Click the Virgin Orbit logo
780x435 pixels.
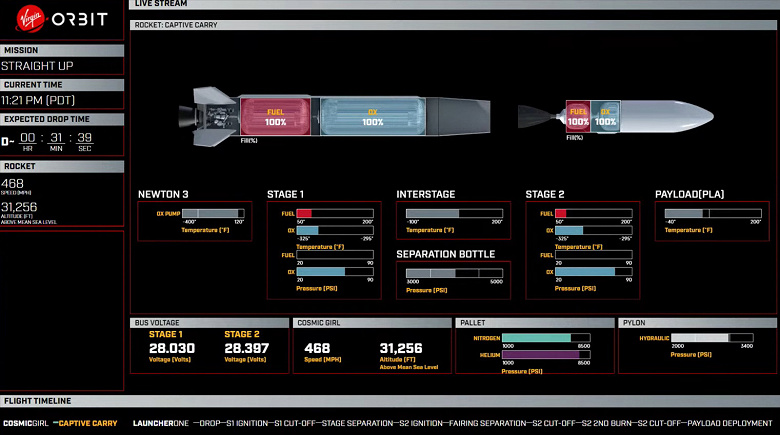point(62,19)
